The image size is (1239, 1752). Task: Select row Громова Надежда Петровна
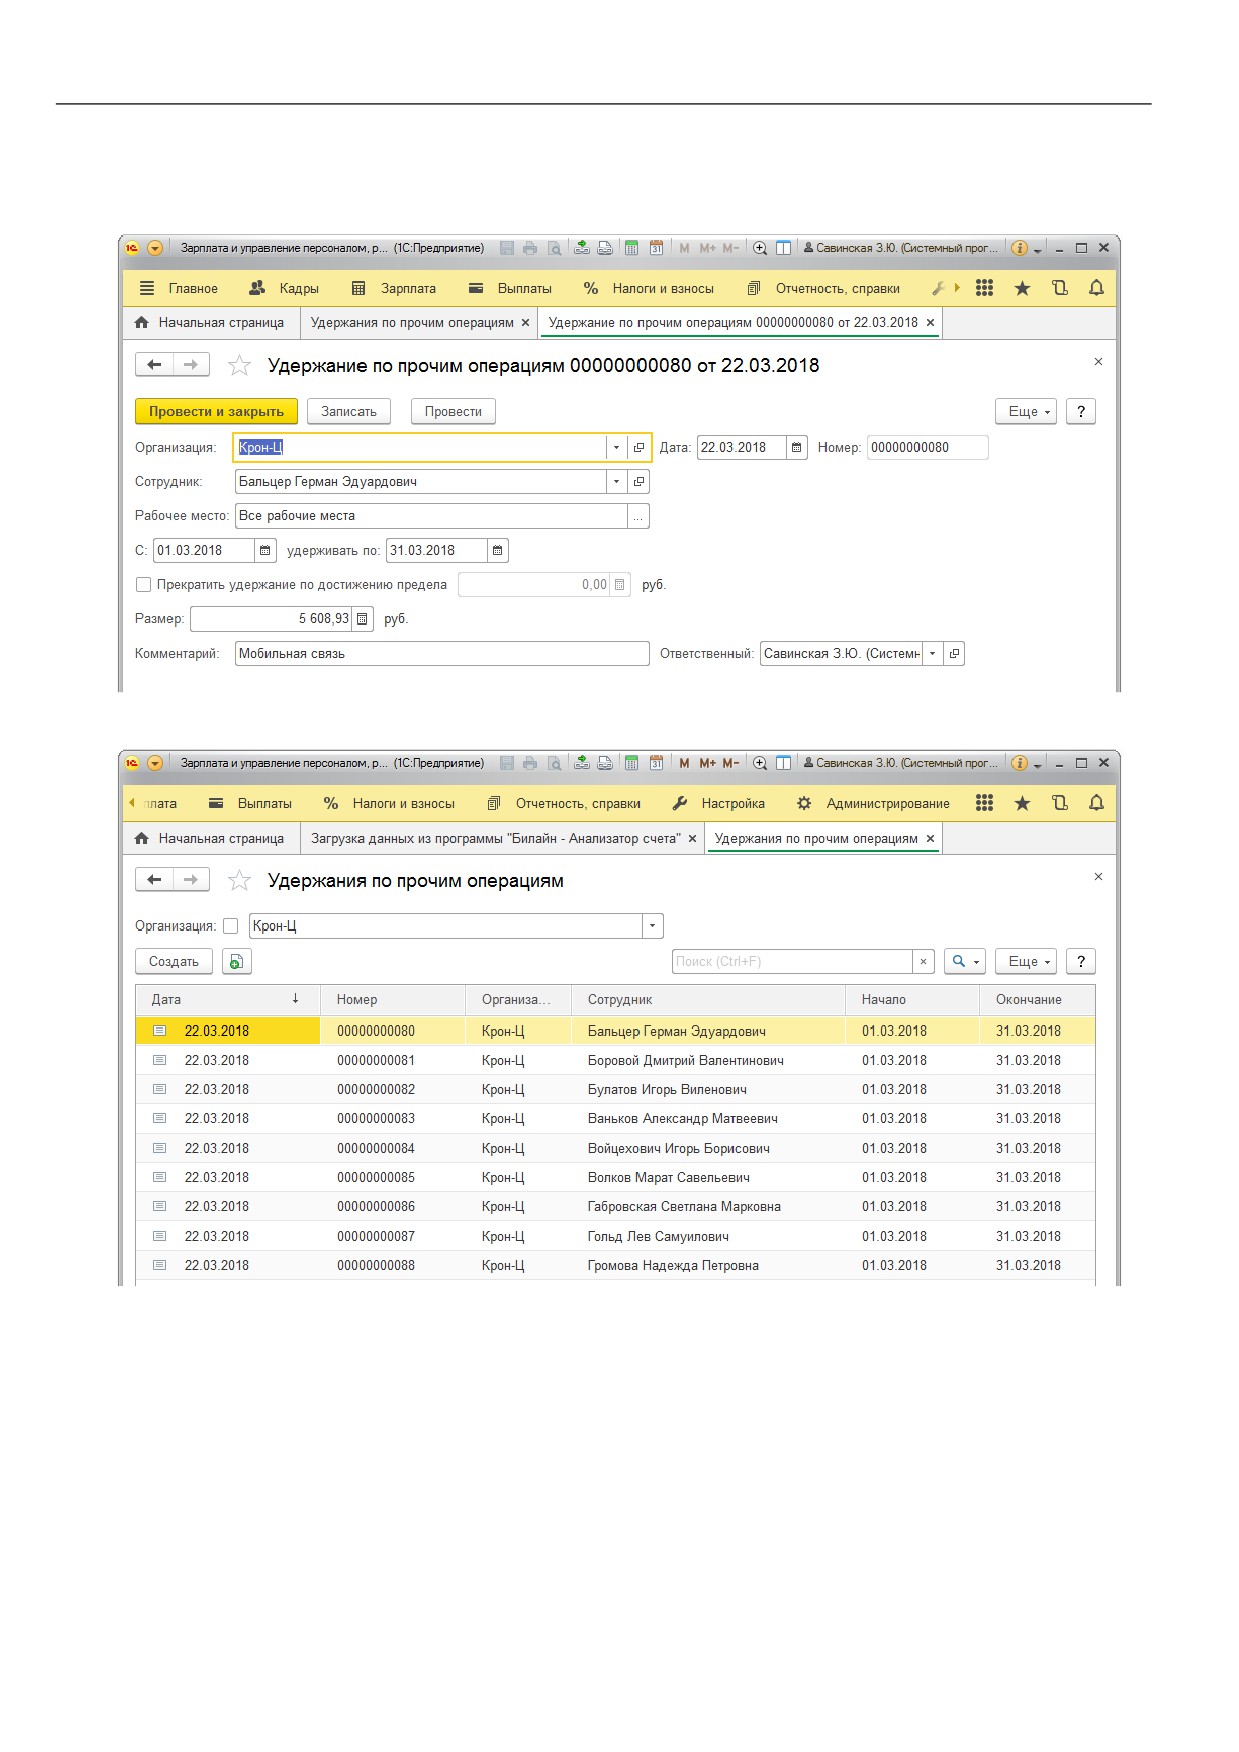click(x=615, y=1265)
